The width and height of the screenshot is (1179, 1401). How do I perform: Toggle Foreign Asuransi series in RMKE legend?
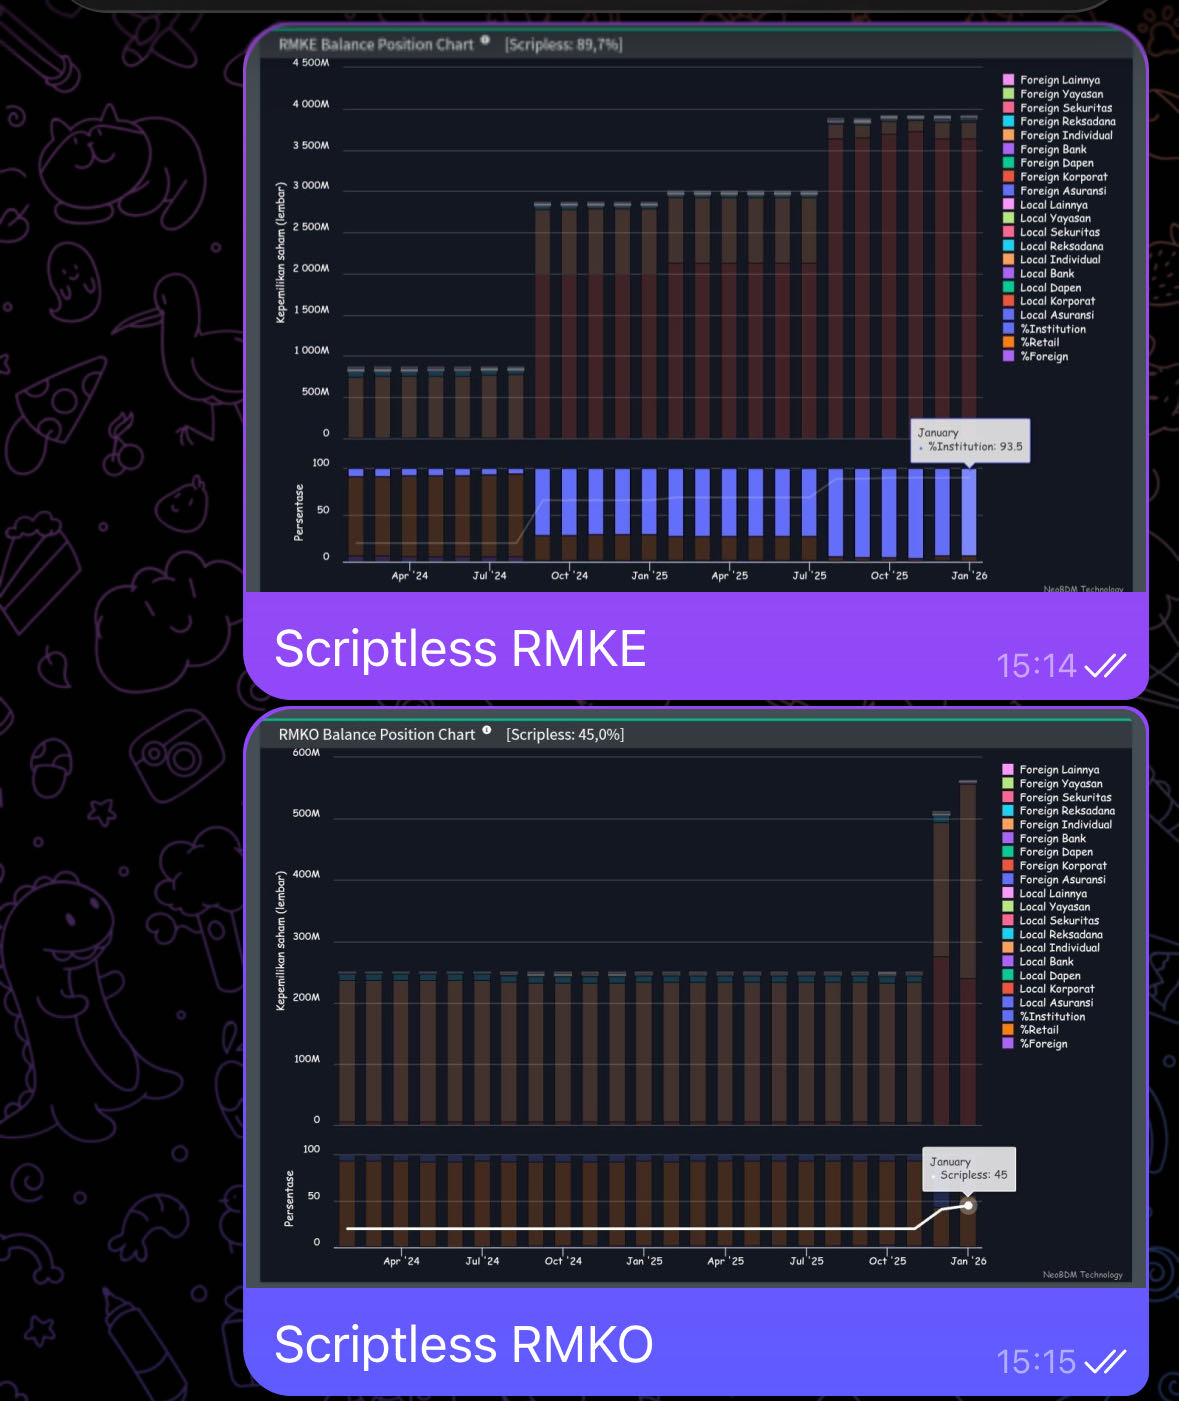pos(1055,191)
